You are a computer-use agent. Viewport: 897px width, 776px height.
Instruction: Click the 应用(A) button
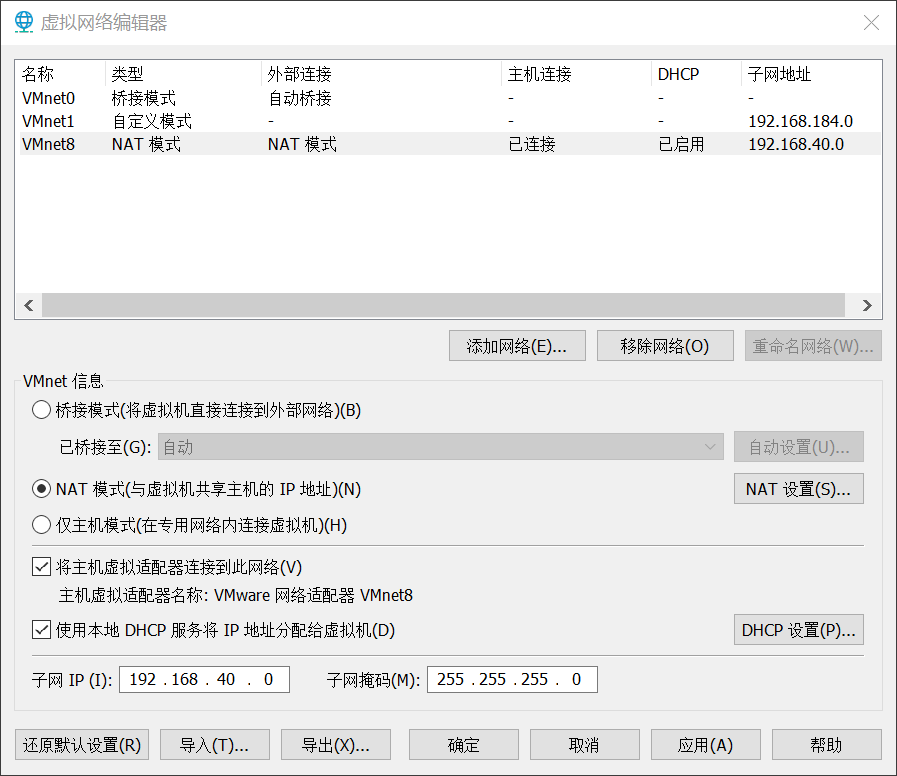point(705,745)
